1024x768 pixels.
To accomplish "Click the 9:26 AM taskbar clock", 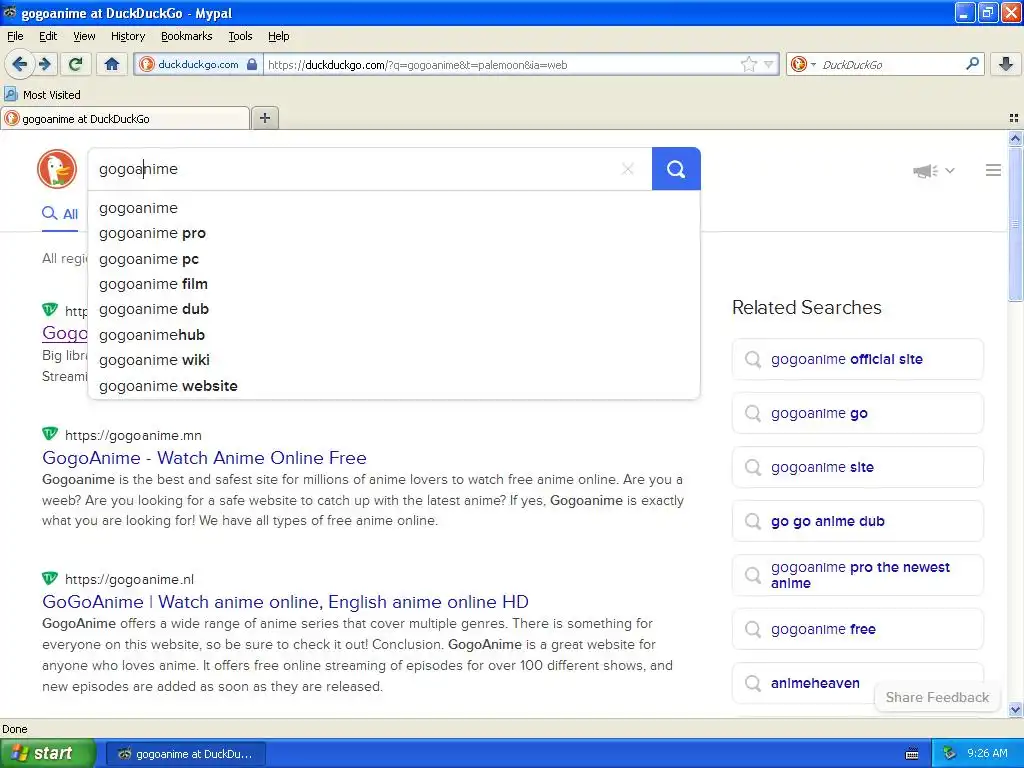I will (987, 753).
